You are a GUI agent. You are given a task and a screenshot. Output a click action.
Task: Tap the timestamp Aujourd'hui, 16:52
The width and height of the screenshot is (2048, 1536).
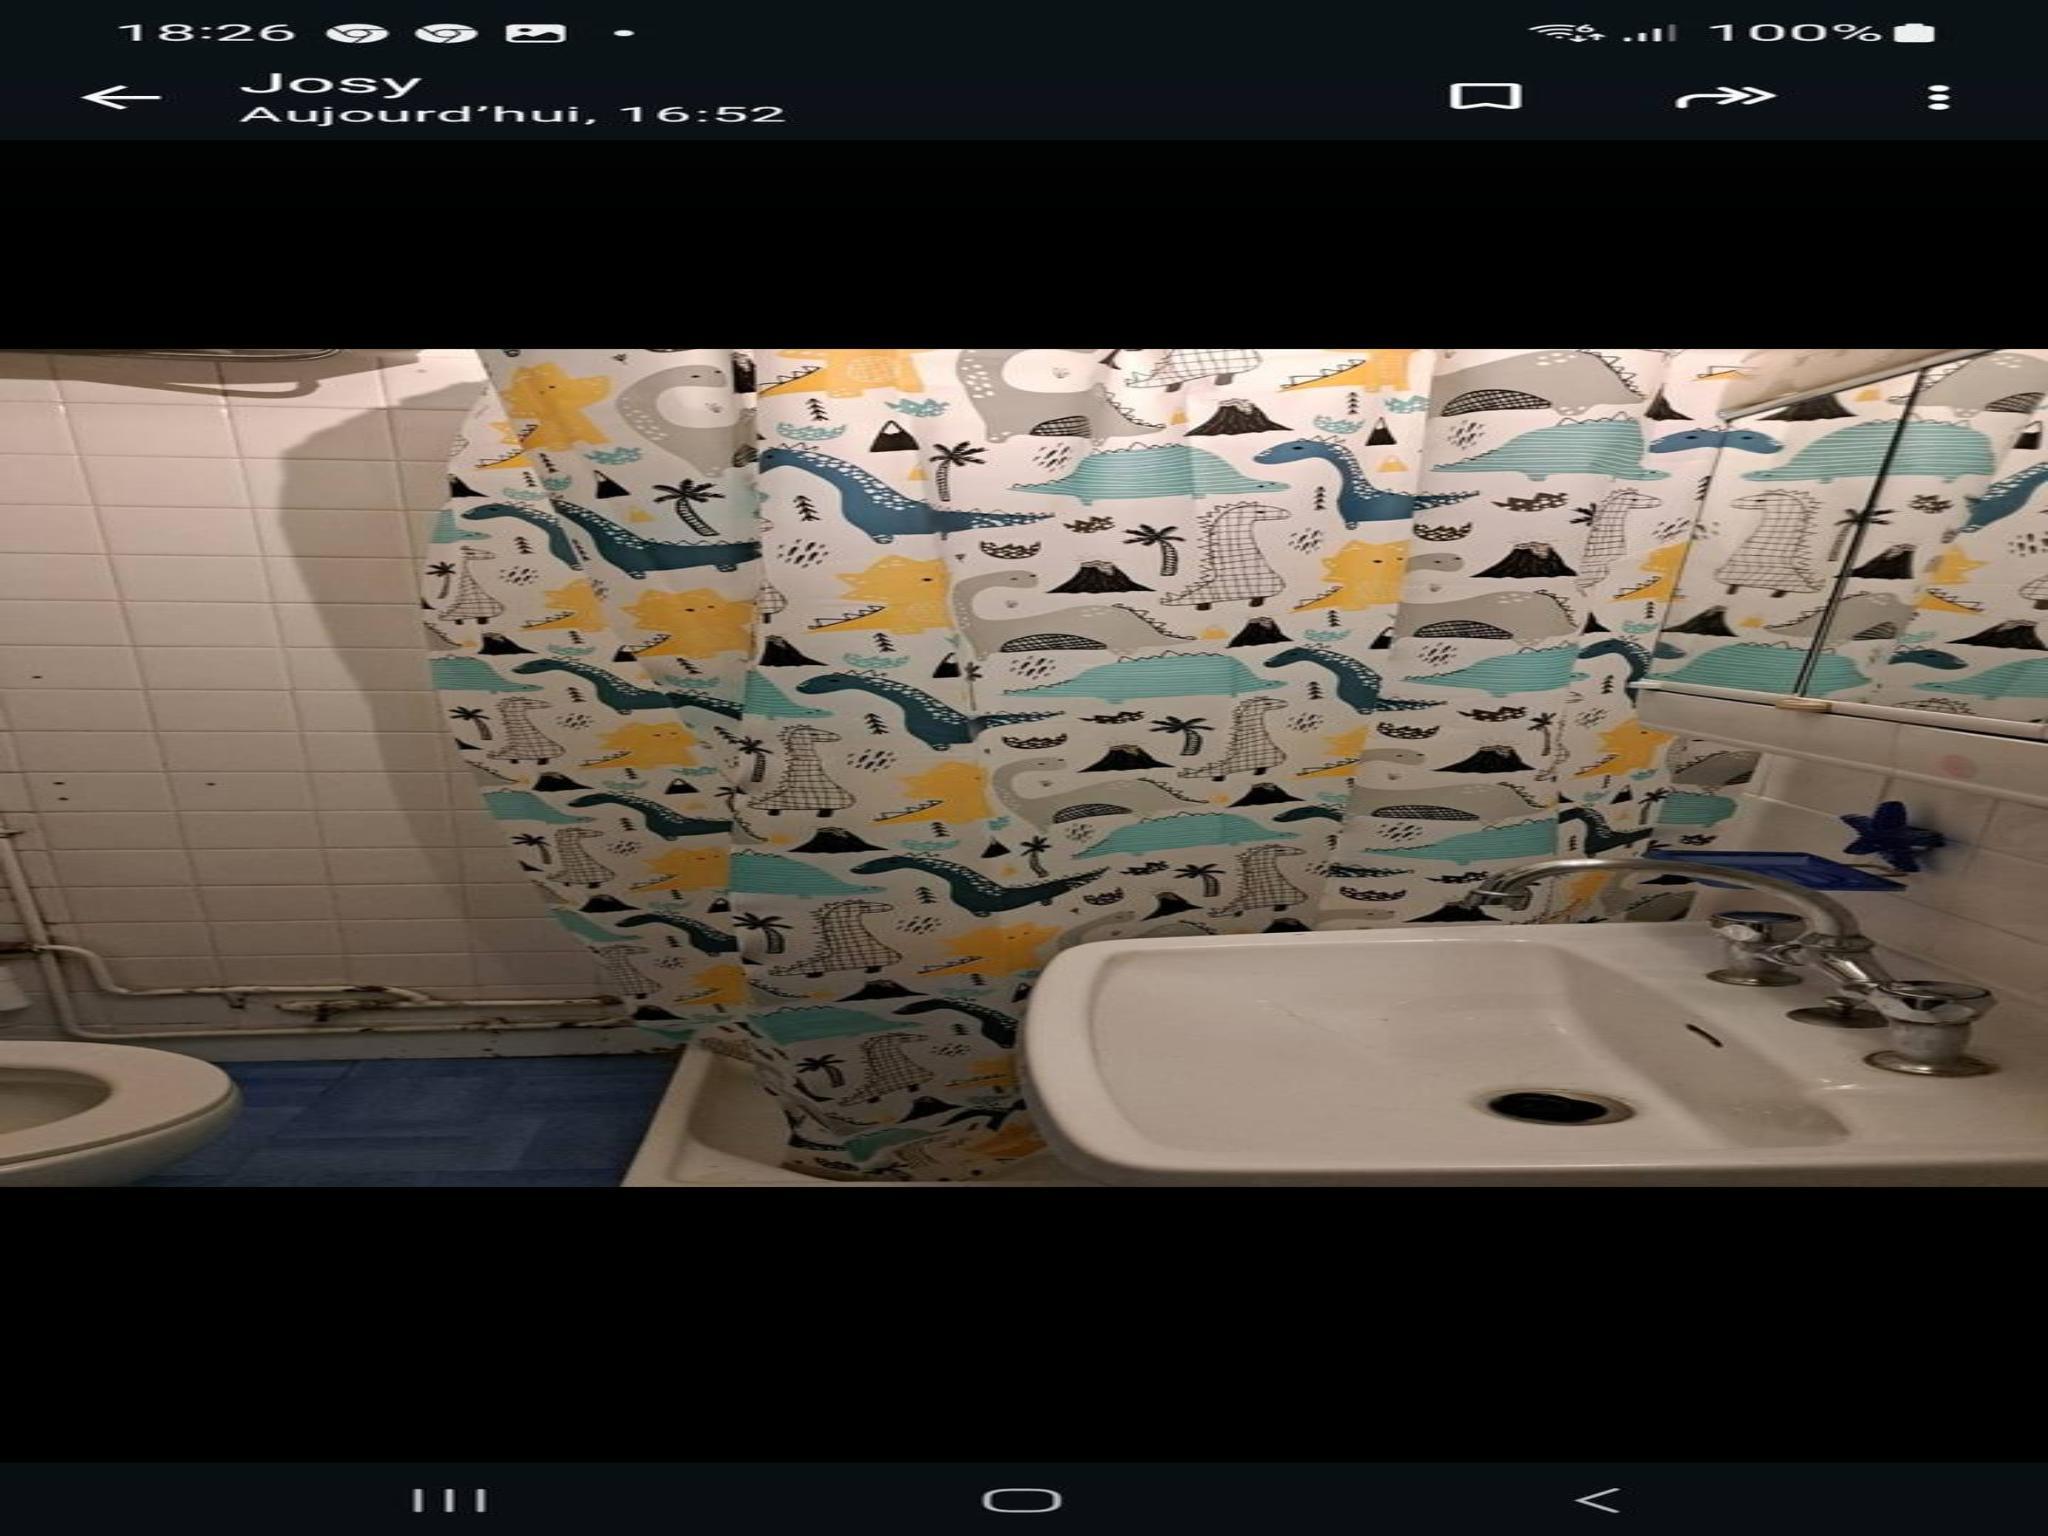click(x=512, y=114)
